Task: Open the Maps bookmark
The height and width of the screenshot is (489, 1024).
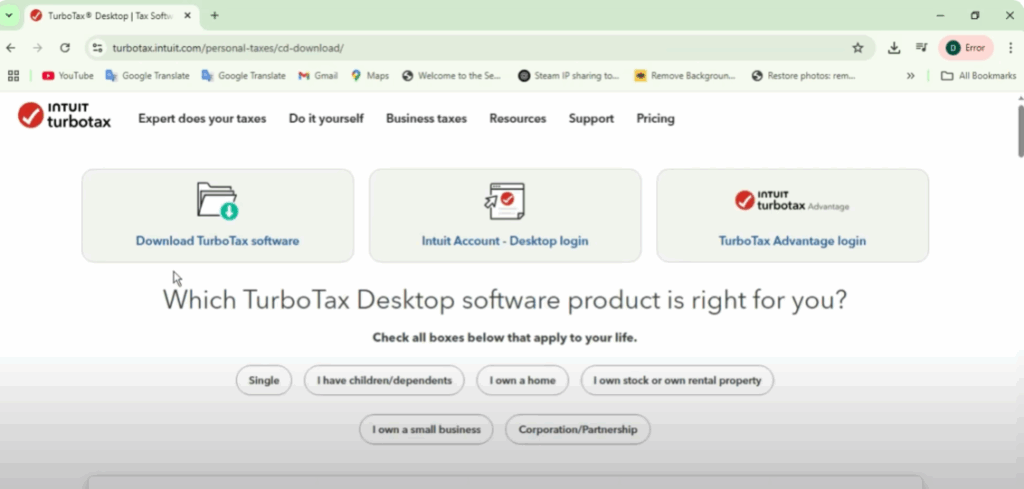Action: click(x=370, y=76)
